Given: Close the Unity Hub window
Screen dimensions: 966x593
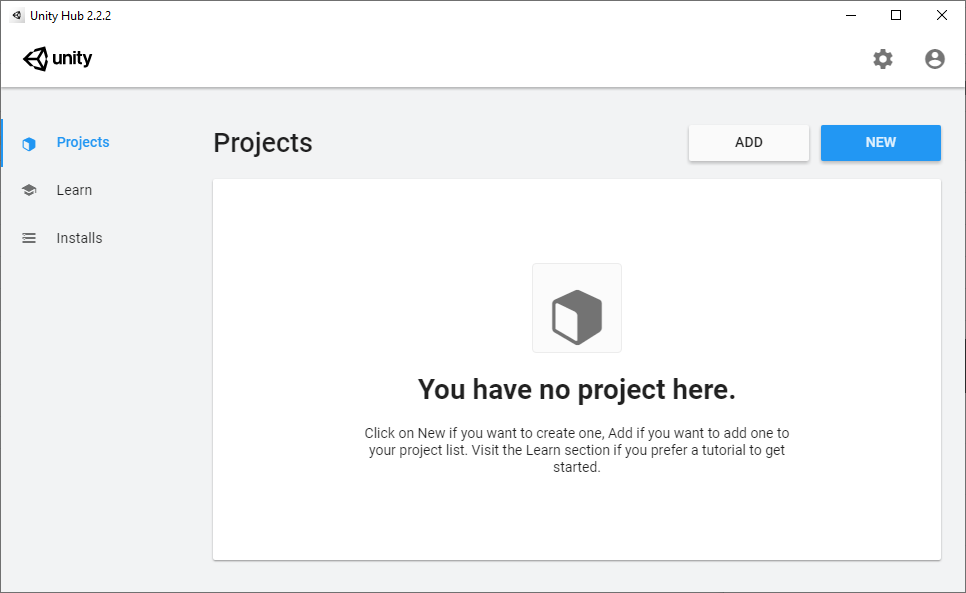Looking at the screenshot, I should point(941,15).
